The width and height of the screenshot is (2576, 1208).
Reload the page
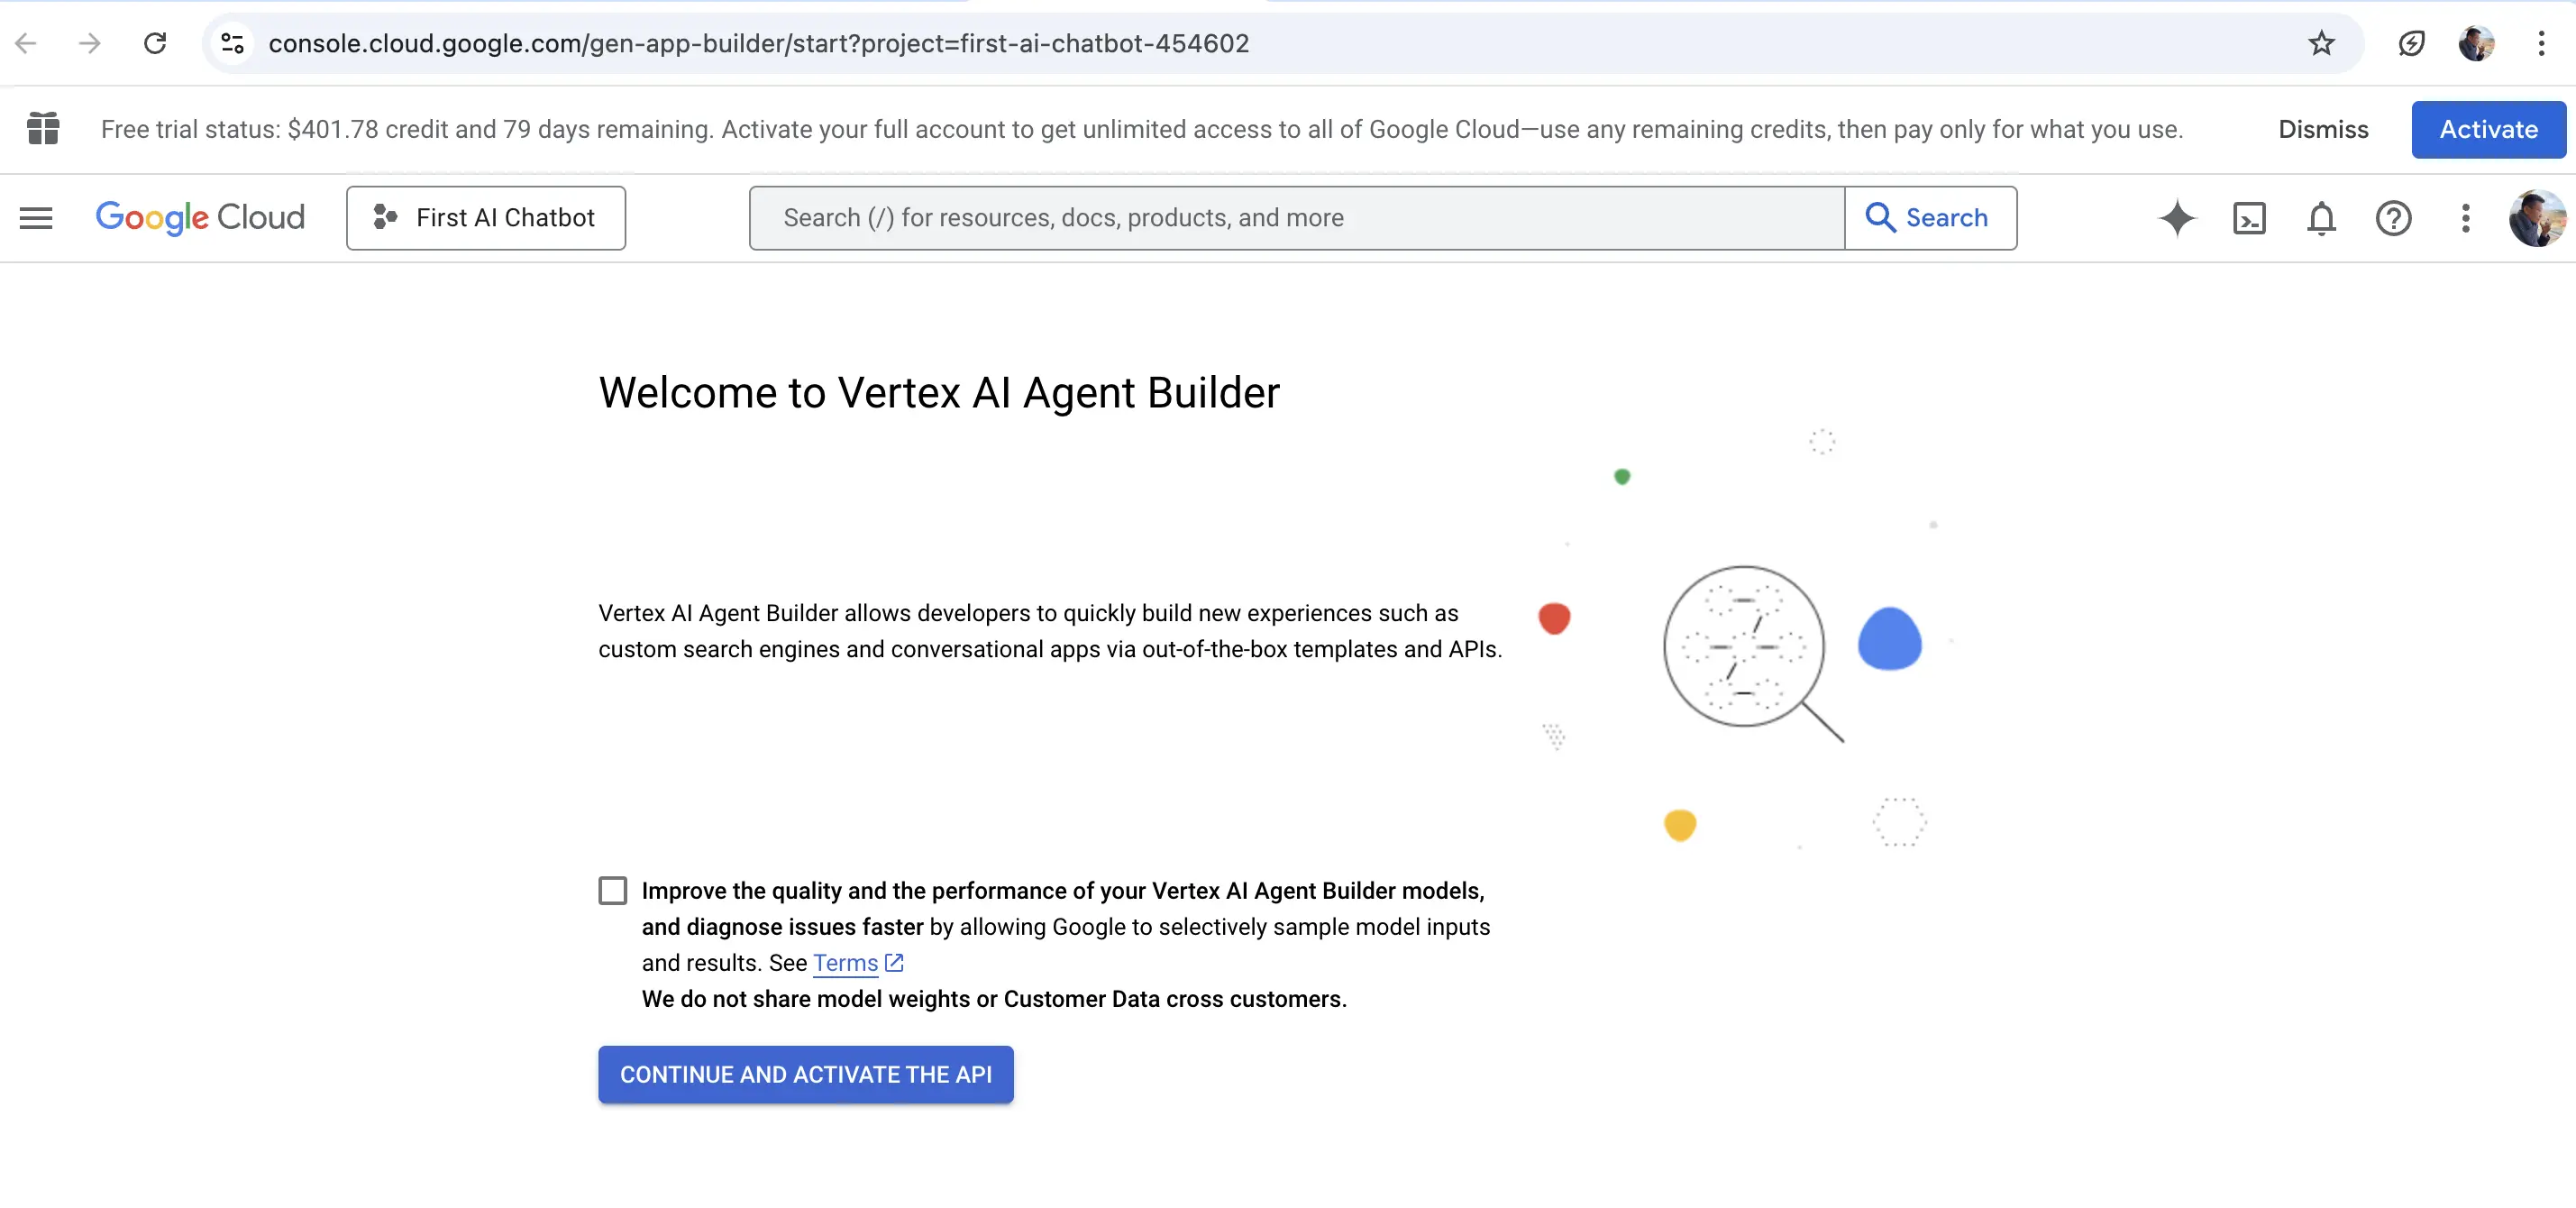pyautogui.click(x=154, y=43)
